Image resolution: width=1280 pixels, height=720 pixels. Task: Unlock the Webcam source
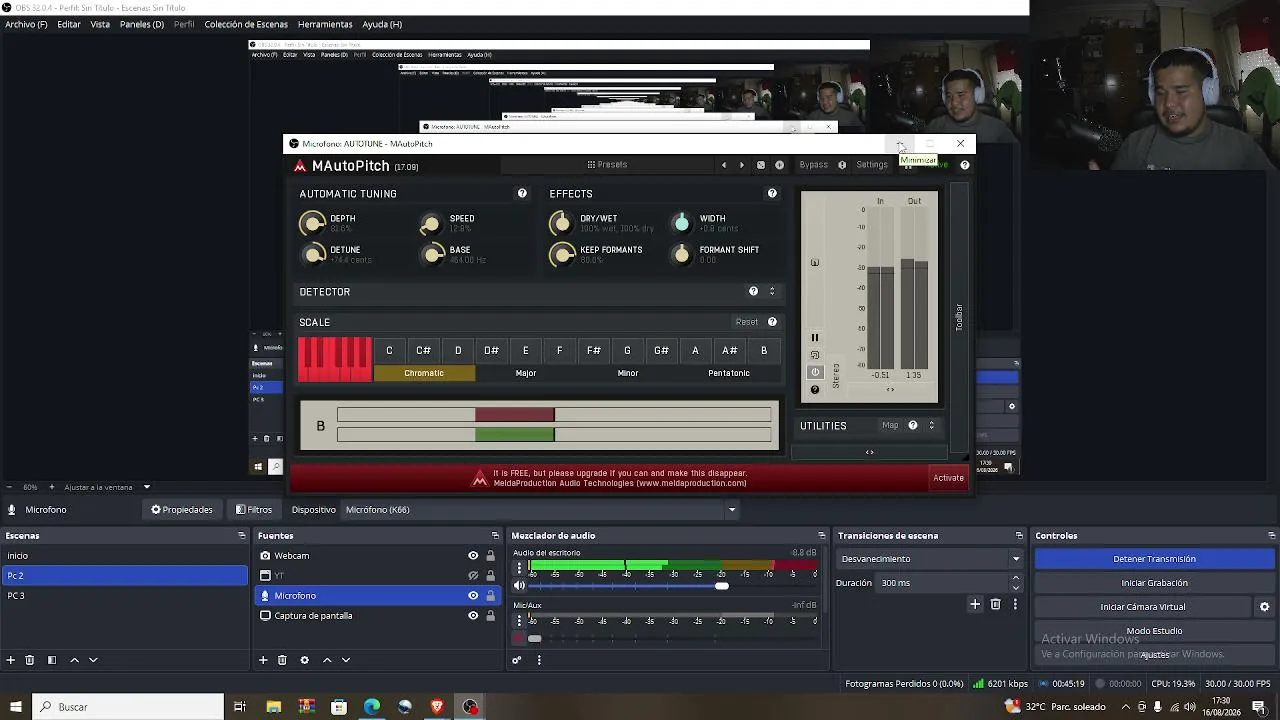click(x=490, y=556)
